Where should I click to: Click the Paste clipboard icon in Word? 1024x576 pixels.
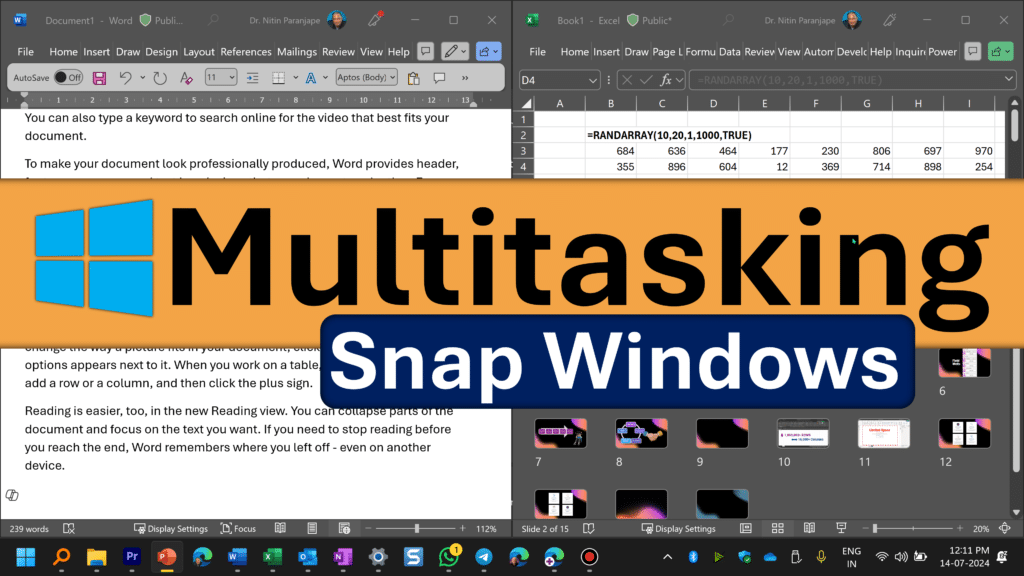[414, 77]
